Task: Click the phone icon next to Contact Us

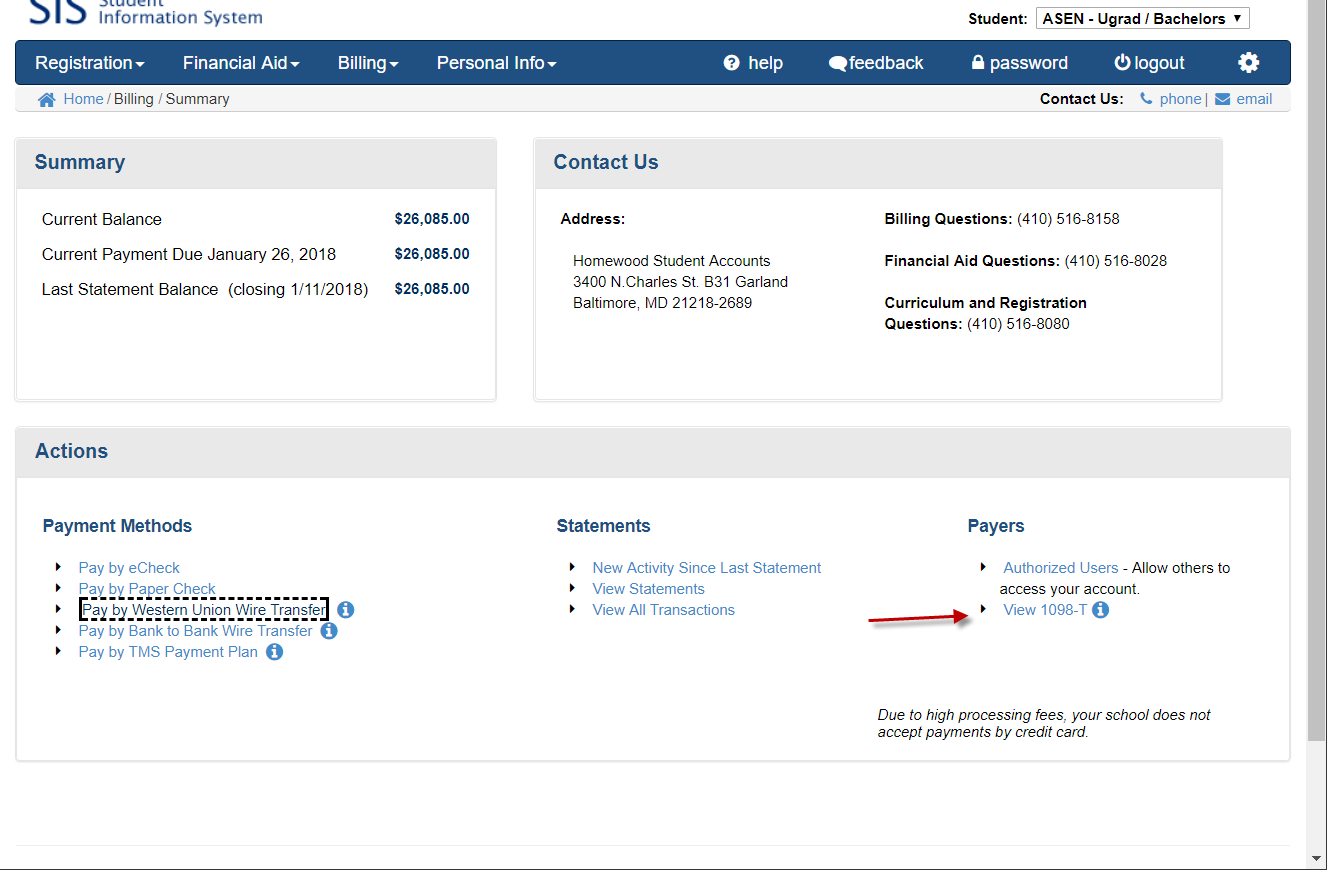Action: click(x=1146, y=99)
